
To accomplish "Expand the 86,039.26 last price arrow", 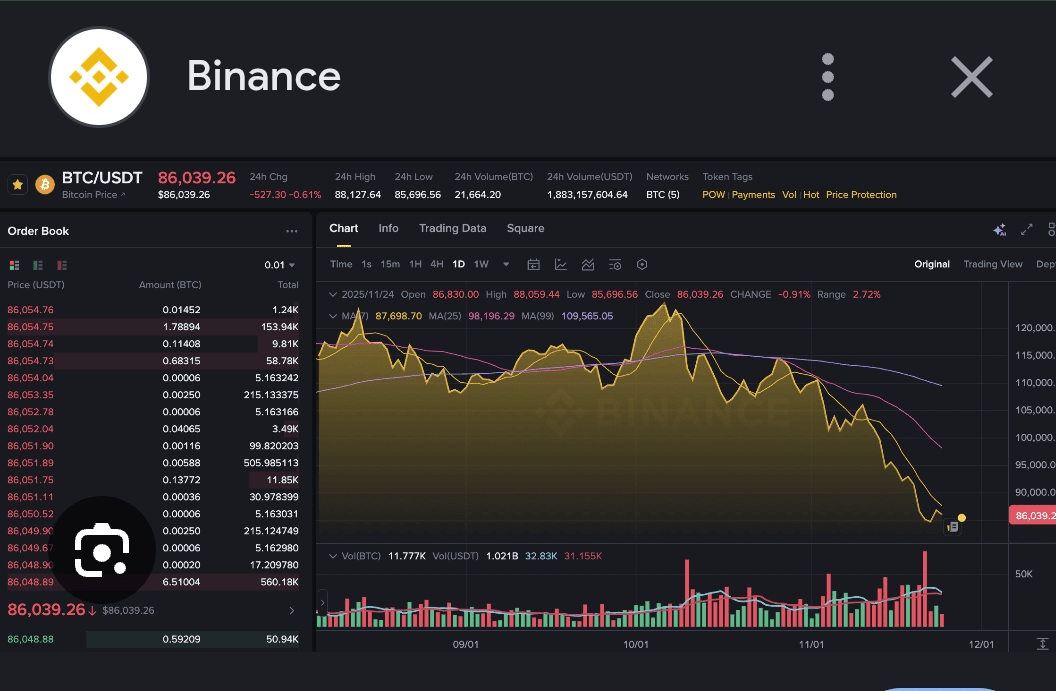I will (x=292, y=610).
